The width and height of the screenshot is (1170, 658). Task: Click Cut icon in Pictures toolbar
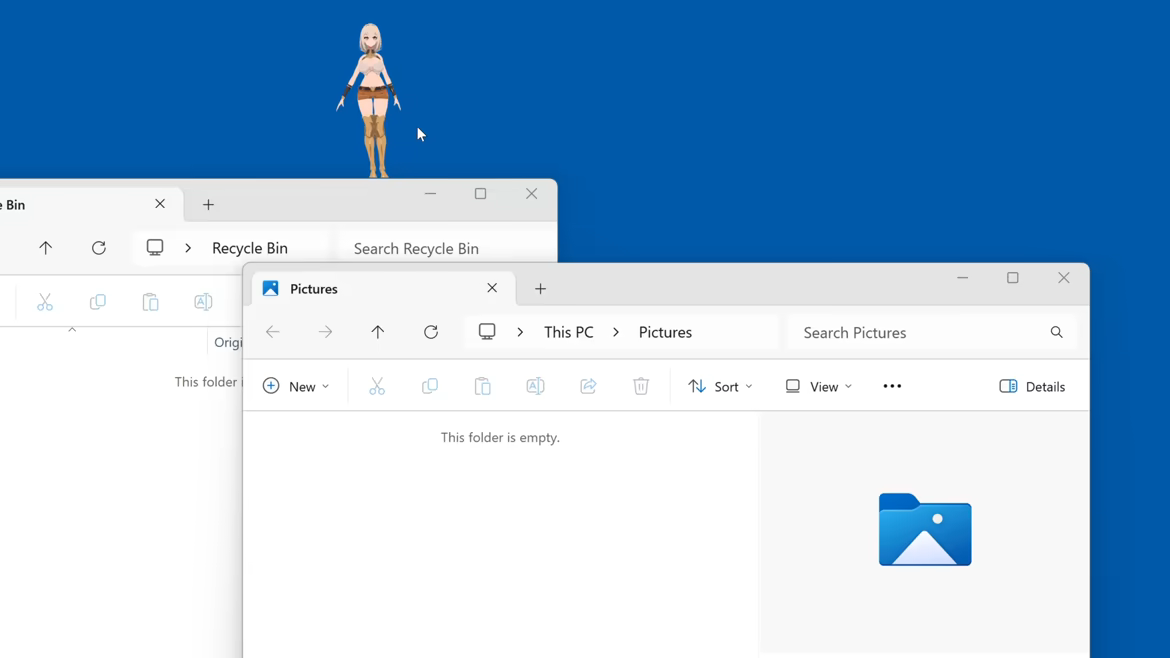pyautogui.click(x=377, y=386)
